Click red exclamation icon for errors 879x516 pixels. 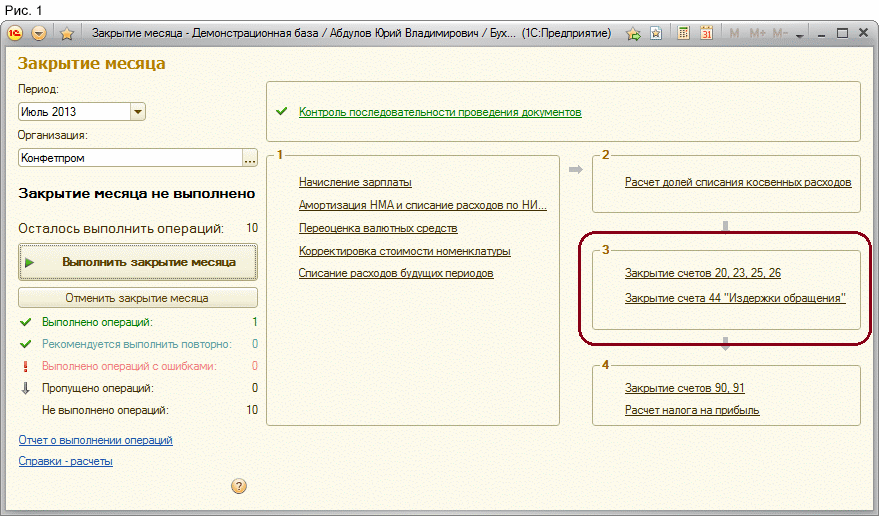coord(26,366)
